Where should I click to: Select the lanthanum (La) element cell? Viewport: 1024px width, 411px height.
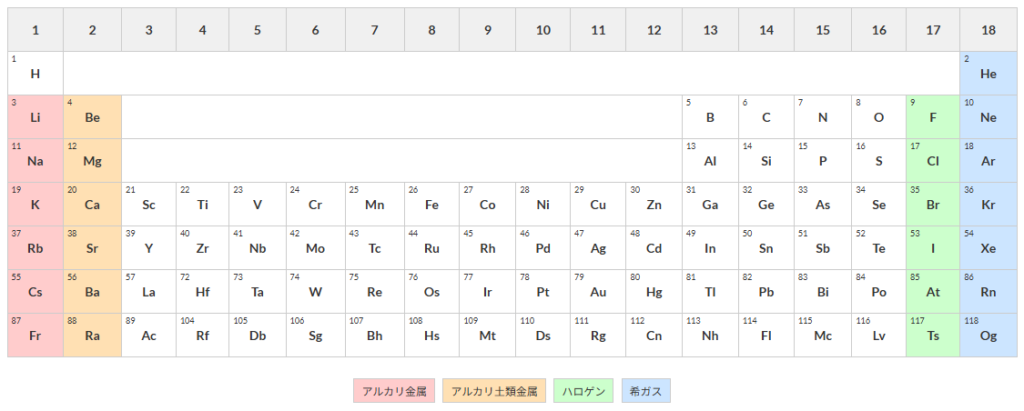pos(148,291)
